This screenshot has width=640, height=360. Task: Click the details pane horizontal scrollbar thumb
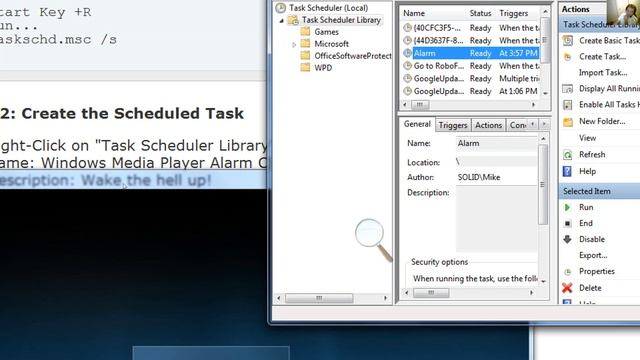[x=431, y=293]
